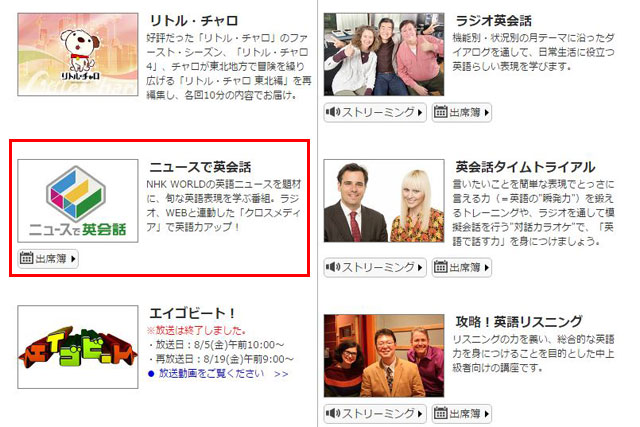Click the 攻略!英語リスニング group photo
This screenshot has width=640, height=427.
(x=383, y=355)
